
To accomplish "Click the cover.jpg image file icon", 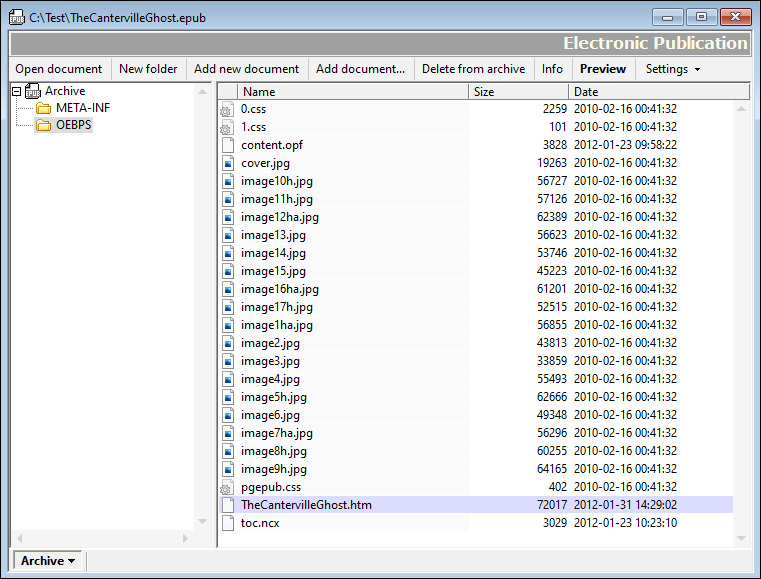I will click(228, 163).
